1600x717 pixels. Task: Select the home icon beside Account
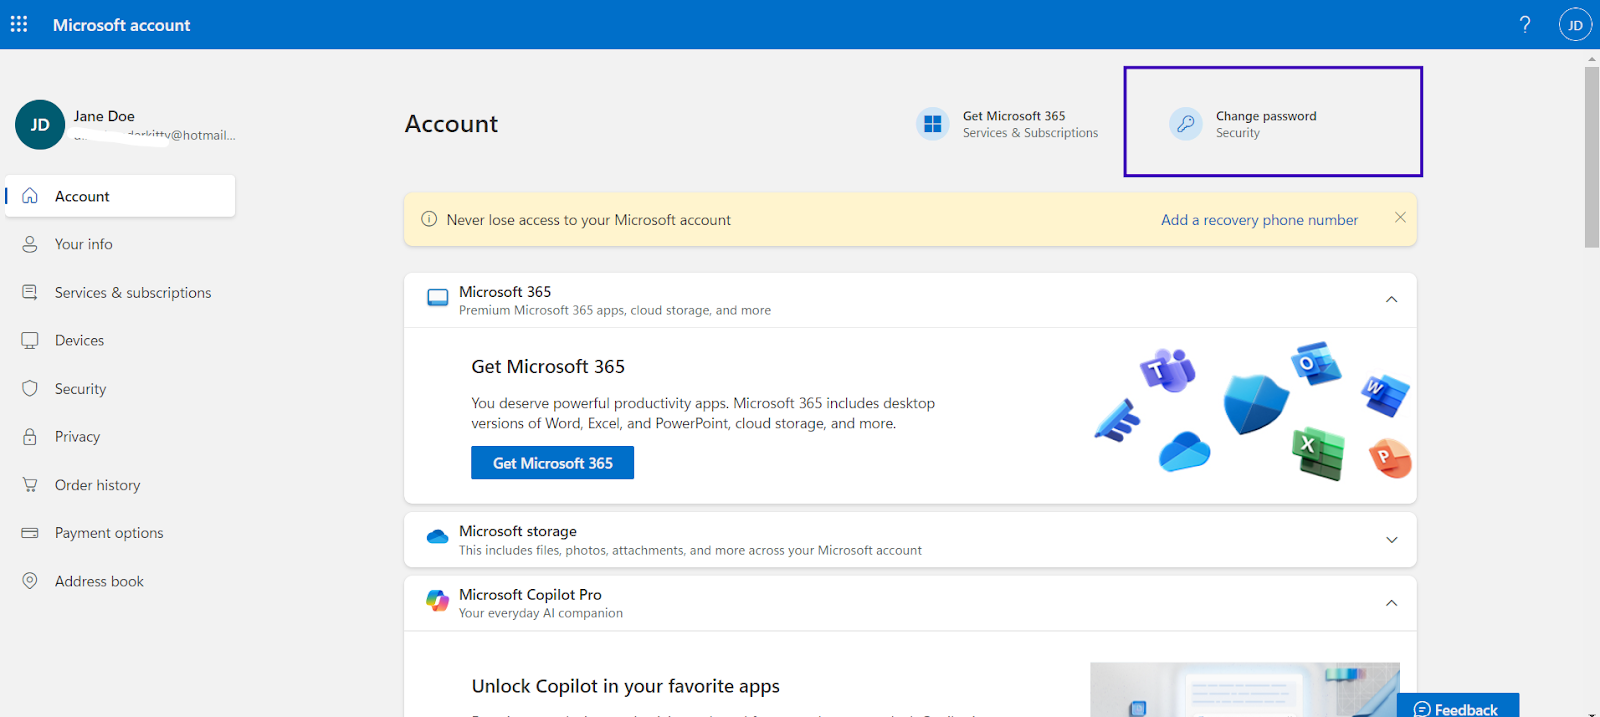pyautogui.click(x=30, y=196)
